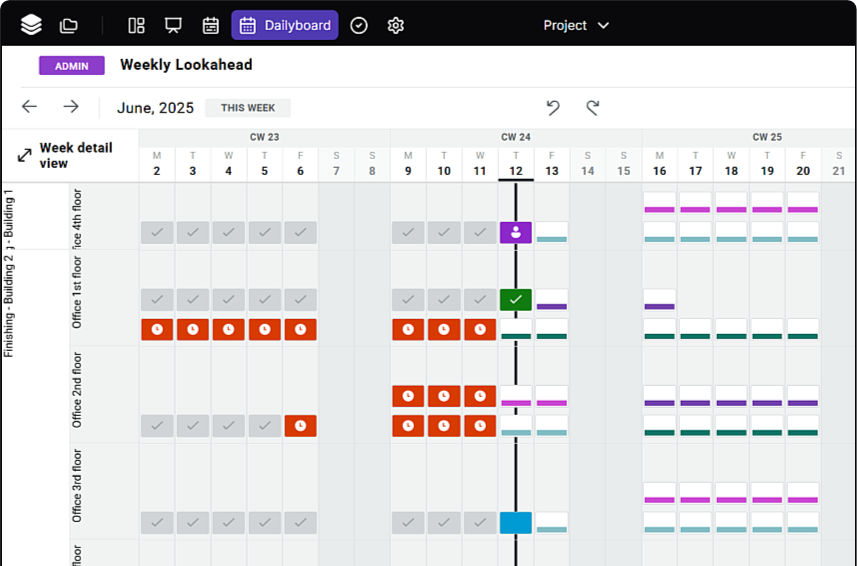Click the stacked layers logo icon

click(31, 25)
